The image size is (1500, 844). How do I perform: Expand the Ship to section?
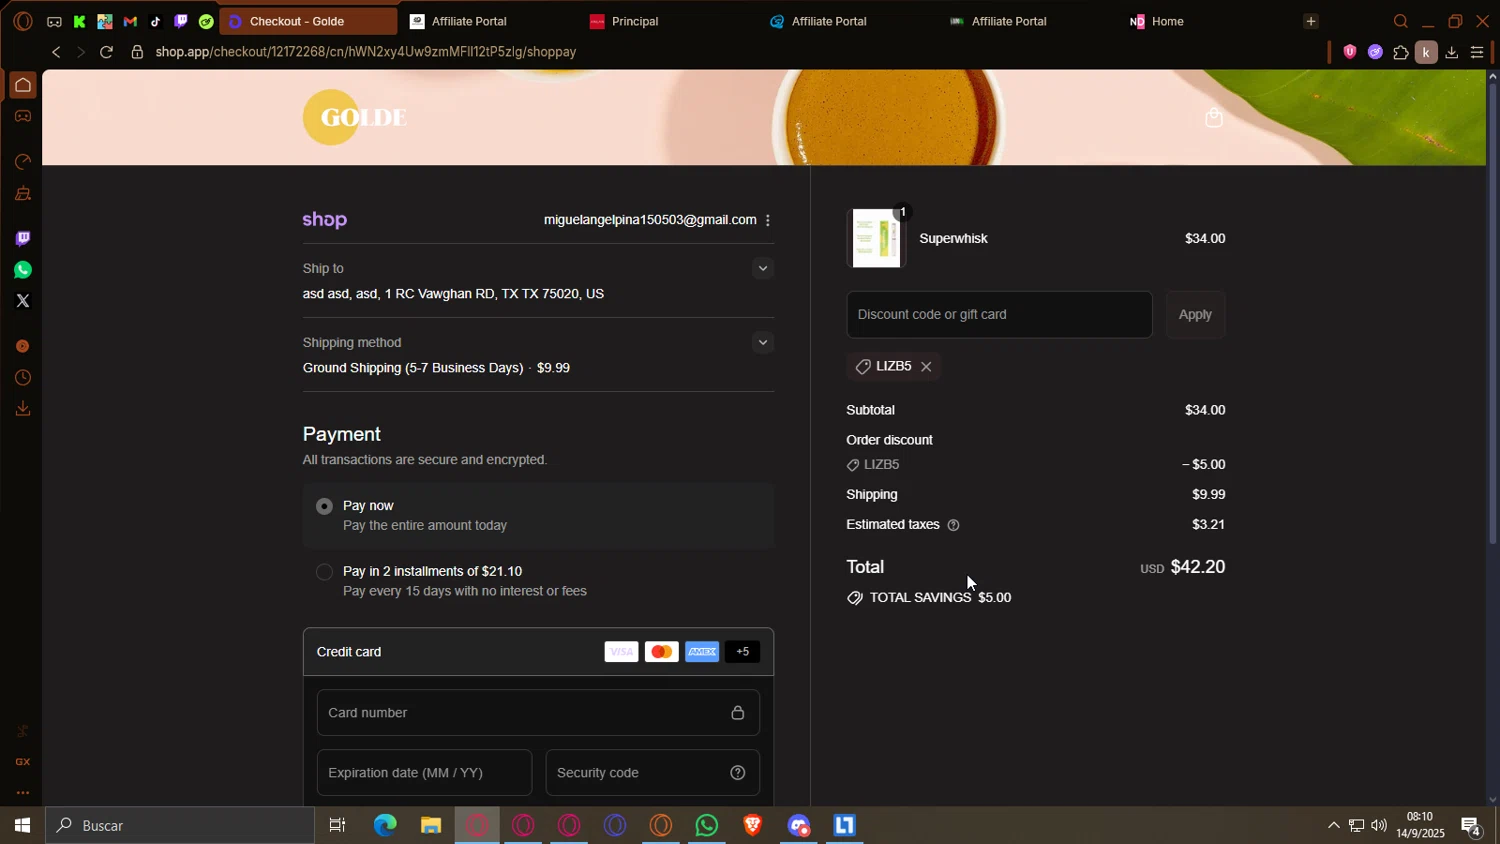point(763,268)
